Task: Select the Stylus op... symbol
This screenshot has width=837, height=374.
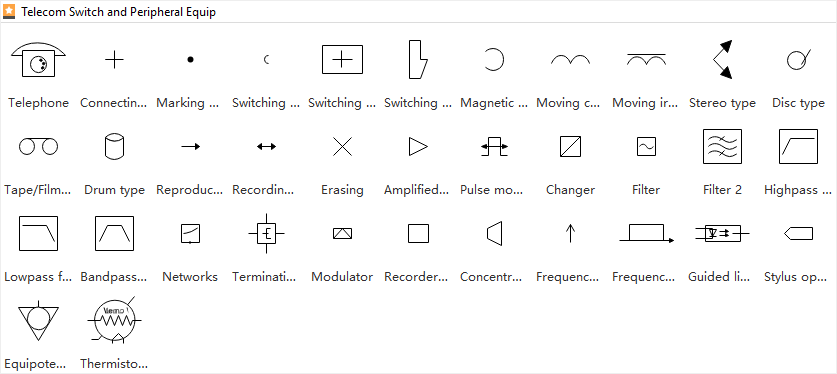Action: click(x=799, y=233)
